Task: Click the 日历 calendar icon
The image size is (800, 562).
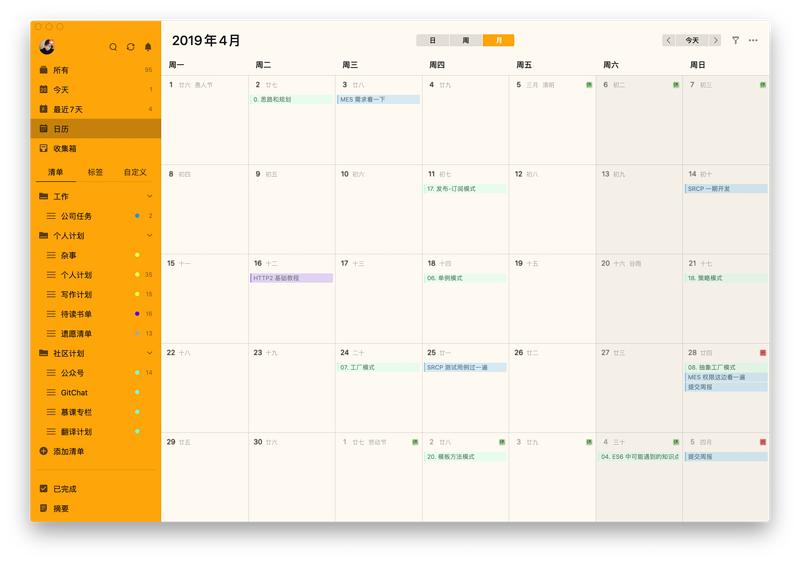Action: (43, 129)
